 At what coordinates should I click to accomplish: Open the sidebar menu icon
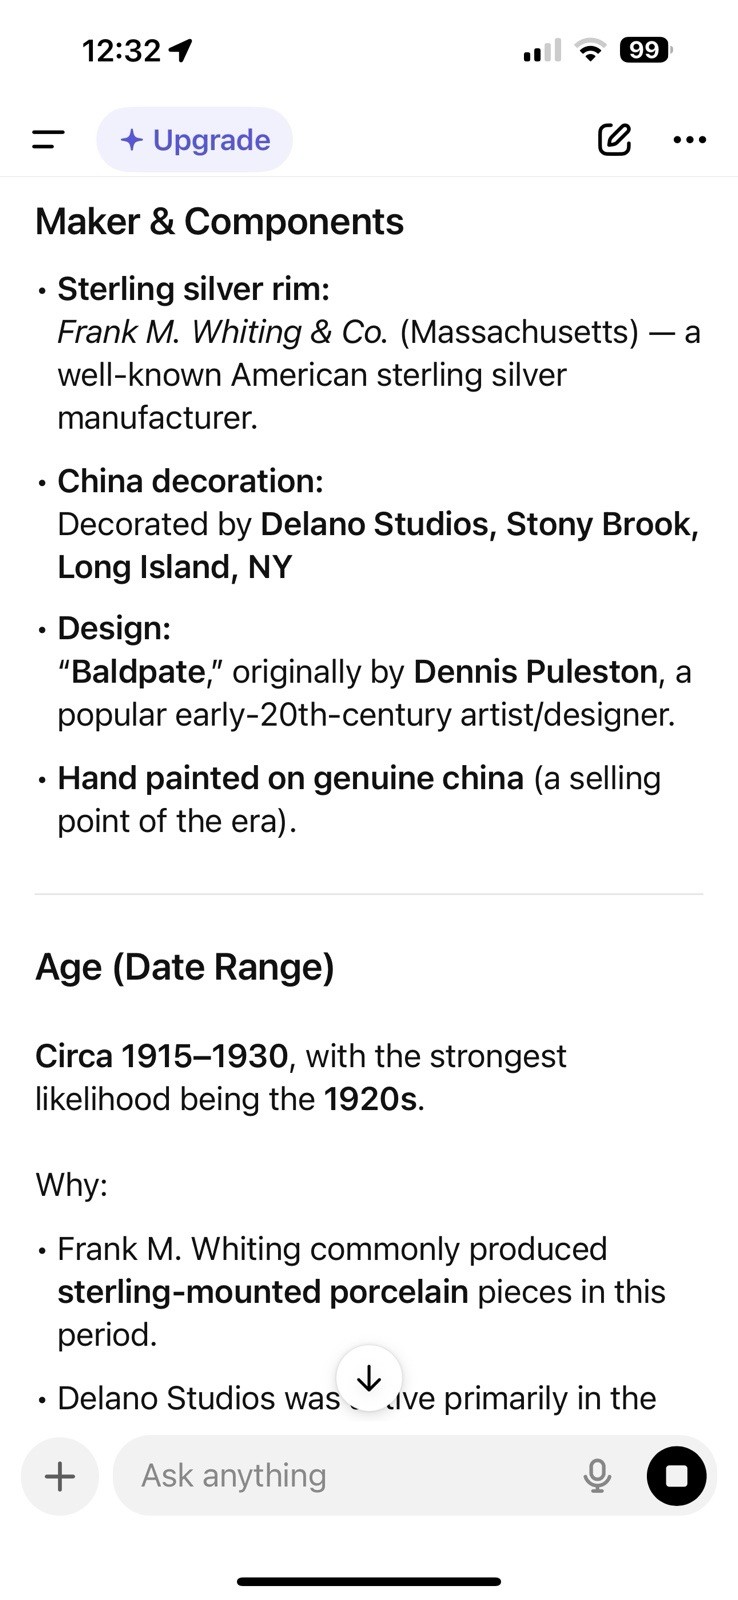point(48,140)
